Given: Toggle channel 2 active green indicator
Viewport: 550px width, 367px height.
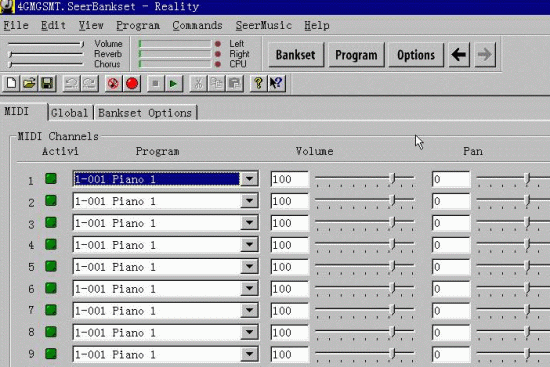Looking at the screenshot, I should 51,201.
